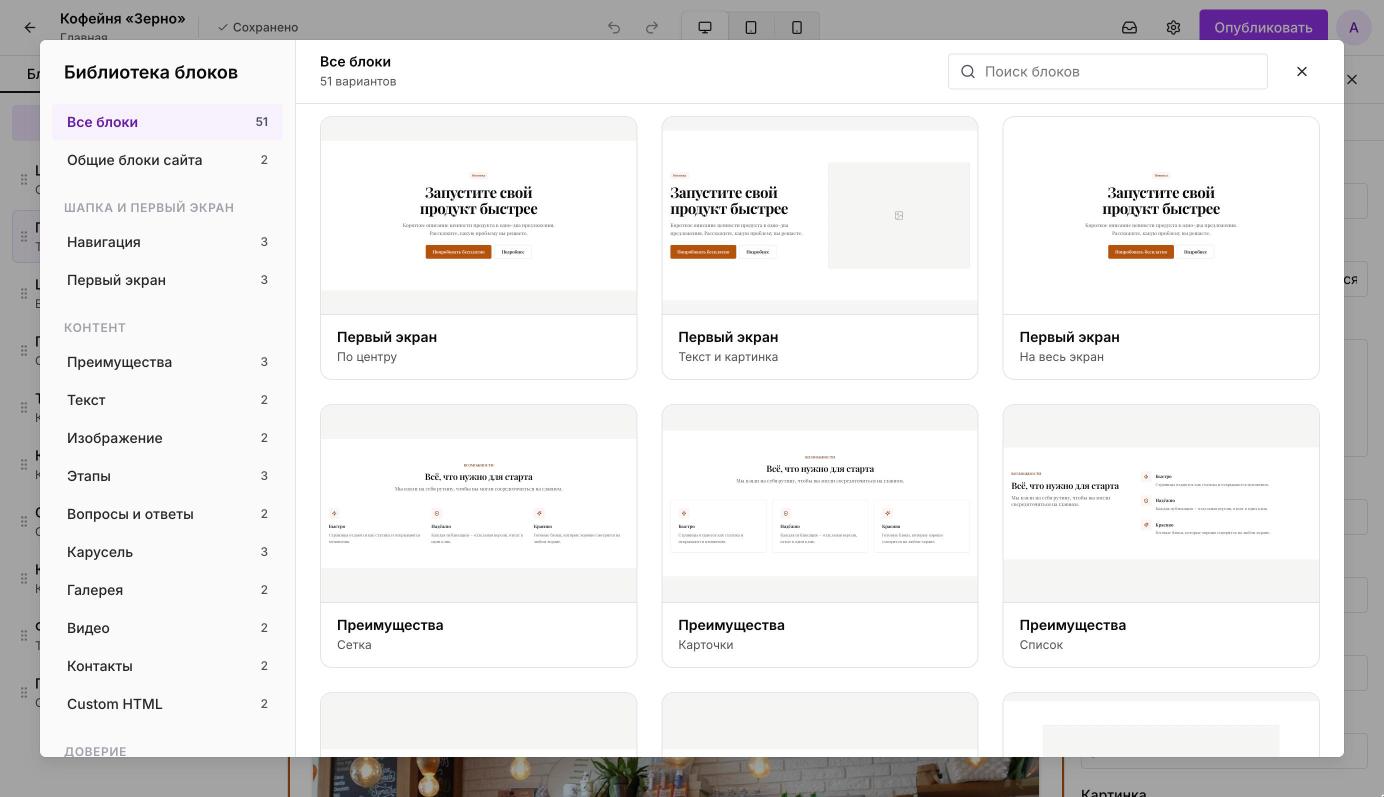The image size is (1384, 797).
Task: Click the back arrow icon in top bar
Action: click(30, 28)
